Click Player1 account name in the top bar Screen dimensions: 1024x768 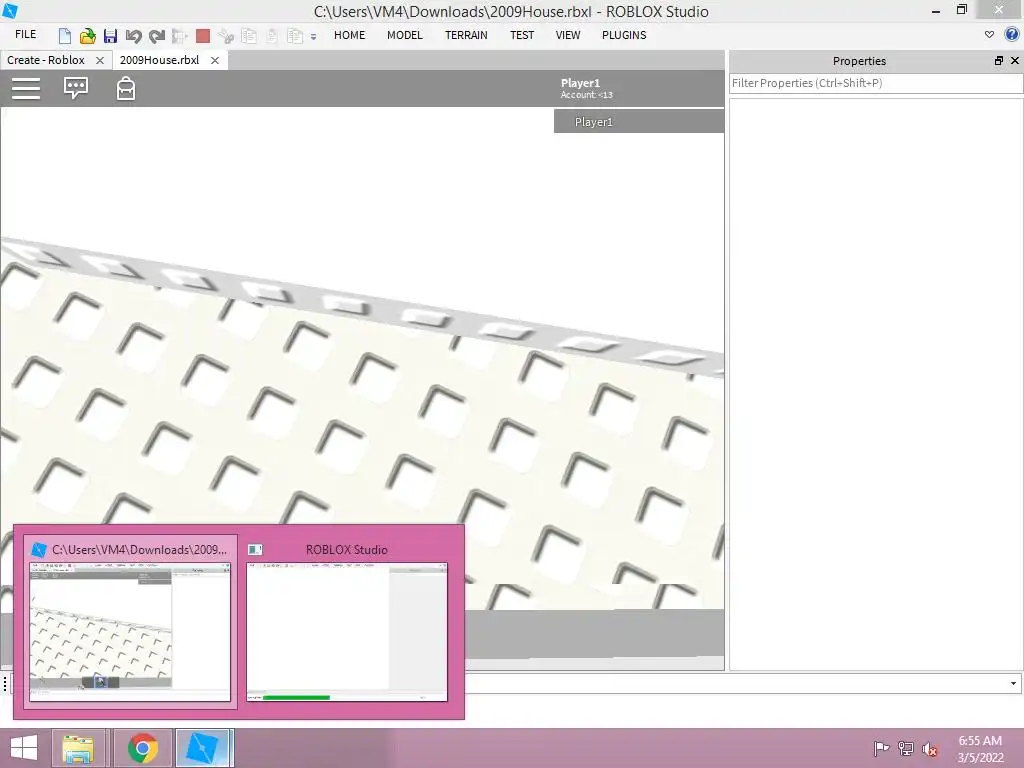(x=580, y=83)
